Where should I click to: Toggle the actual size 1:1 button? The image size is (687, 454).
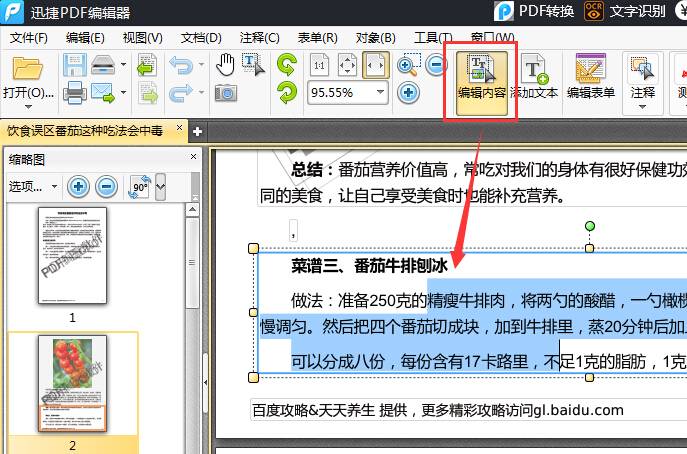pos(320,66)
